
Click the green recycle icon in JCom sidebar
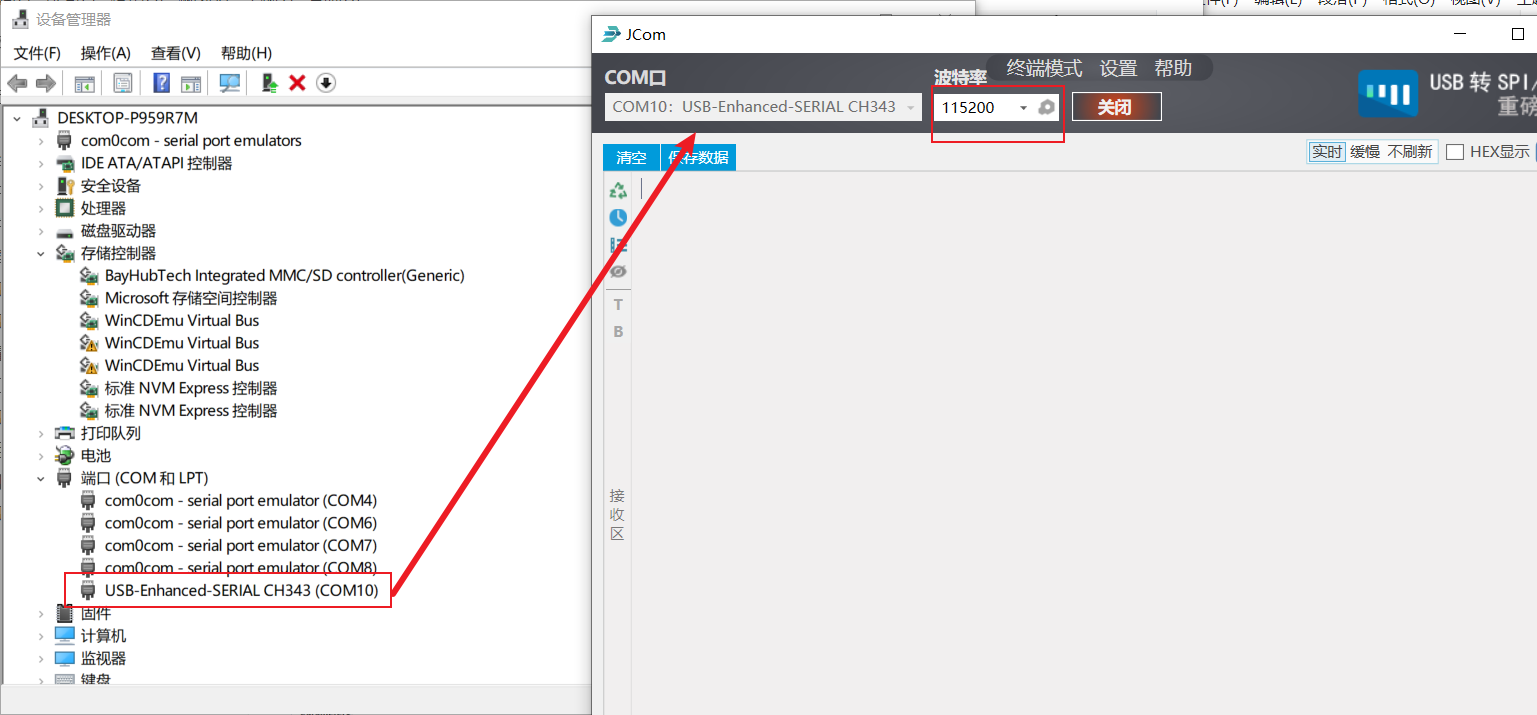[618, 190]
